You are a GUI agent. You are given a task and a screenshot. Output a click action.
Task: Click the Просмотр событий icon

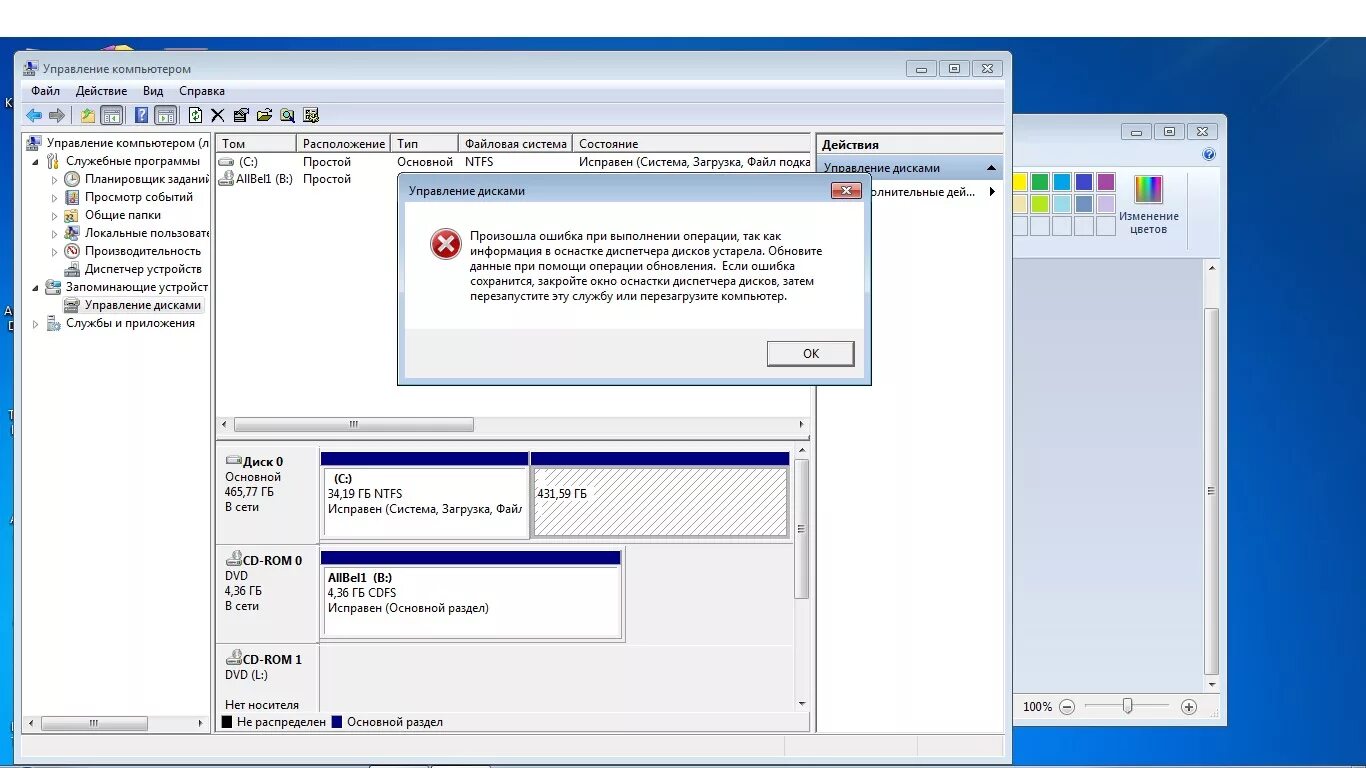point(72,197)
